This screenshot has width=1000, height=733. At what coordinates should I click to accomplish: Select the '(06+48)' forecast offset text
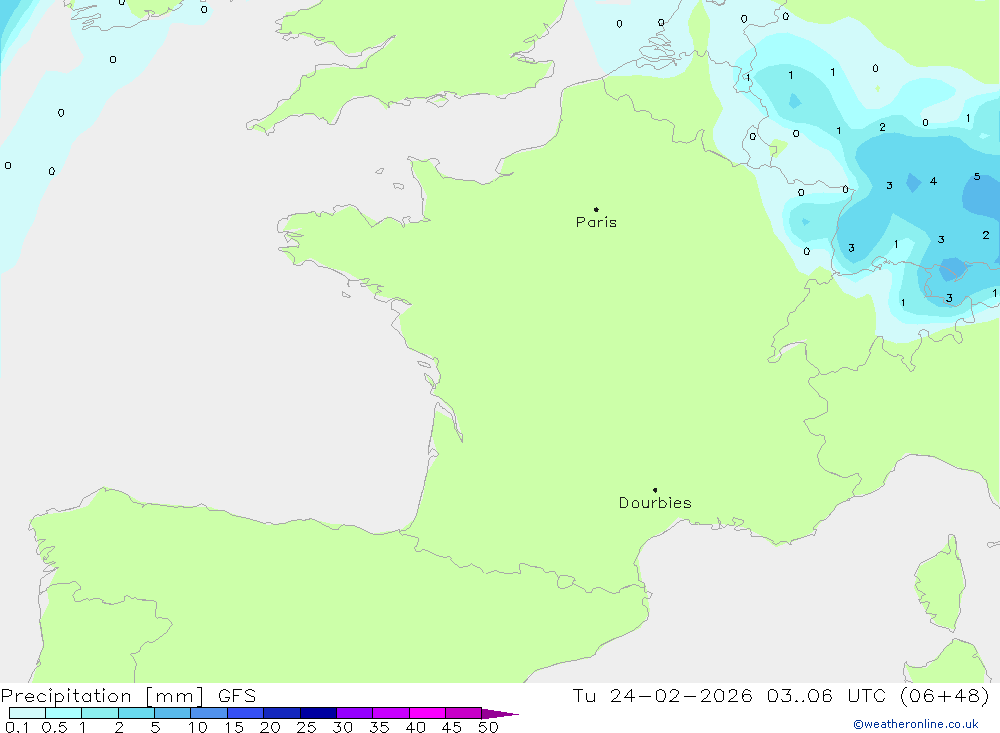(x=945, y=696)
